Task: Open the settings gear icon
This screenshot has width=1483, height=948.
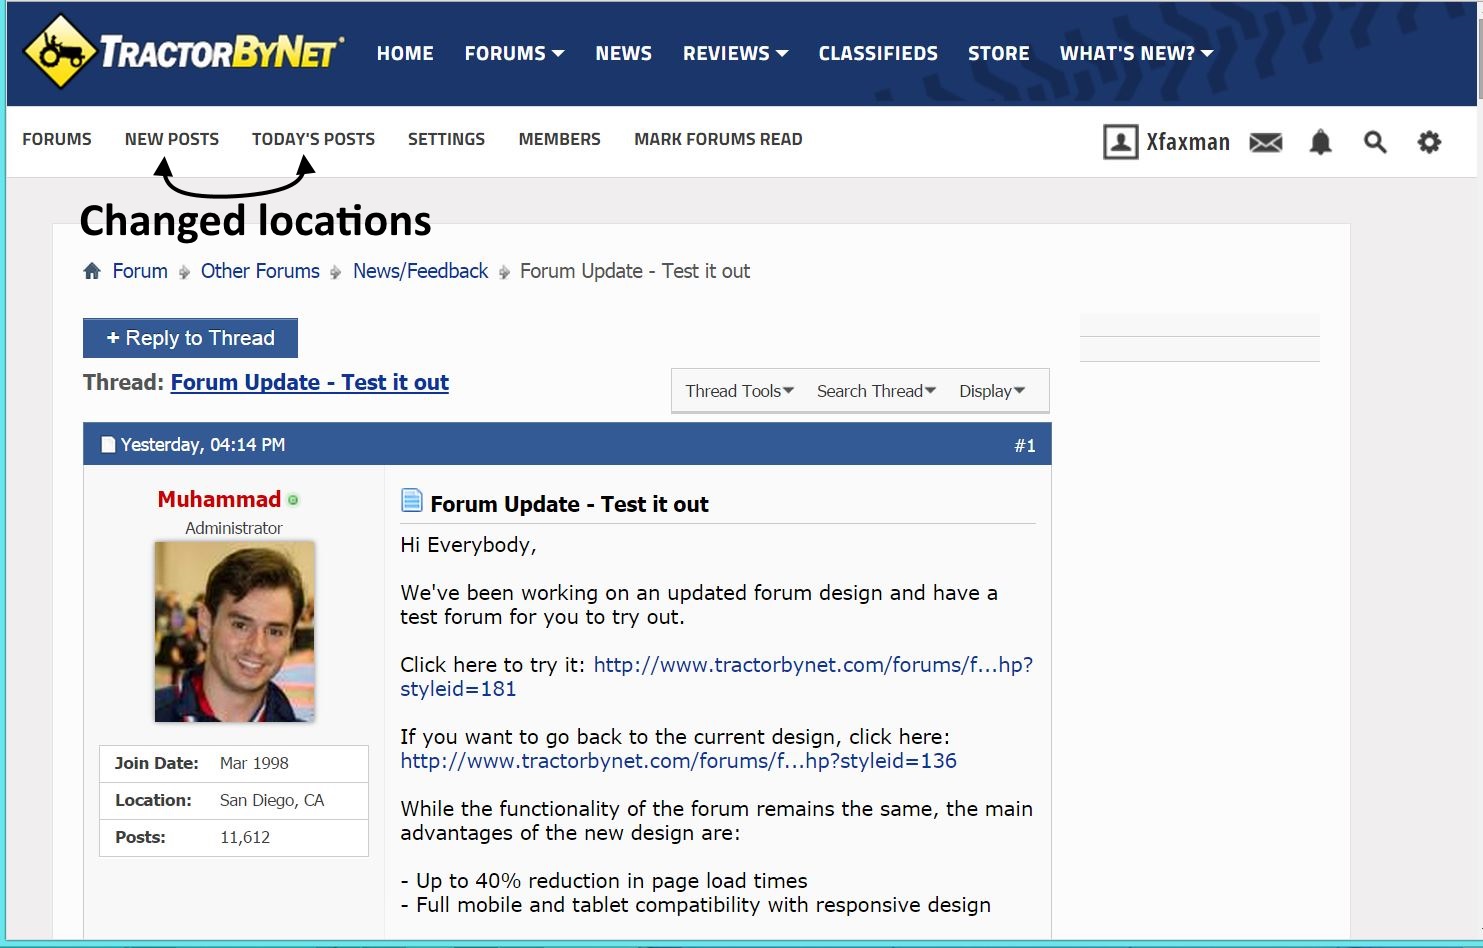Action: tap(1429, 143)
